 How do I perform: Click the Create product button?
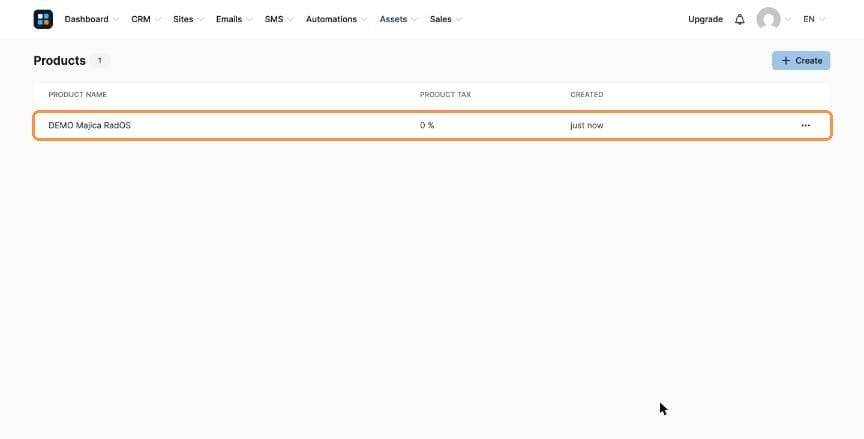click(801, 61)
